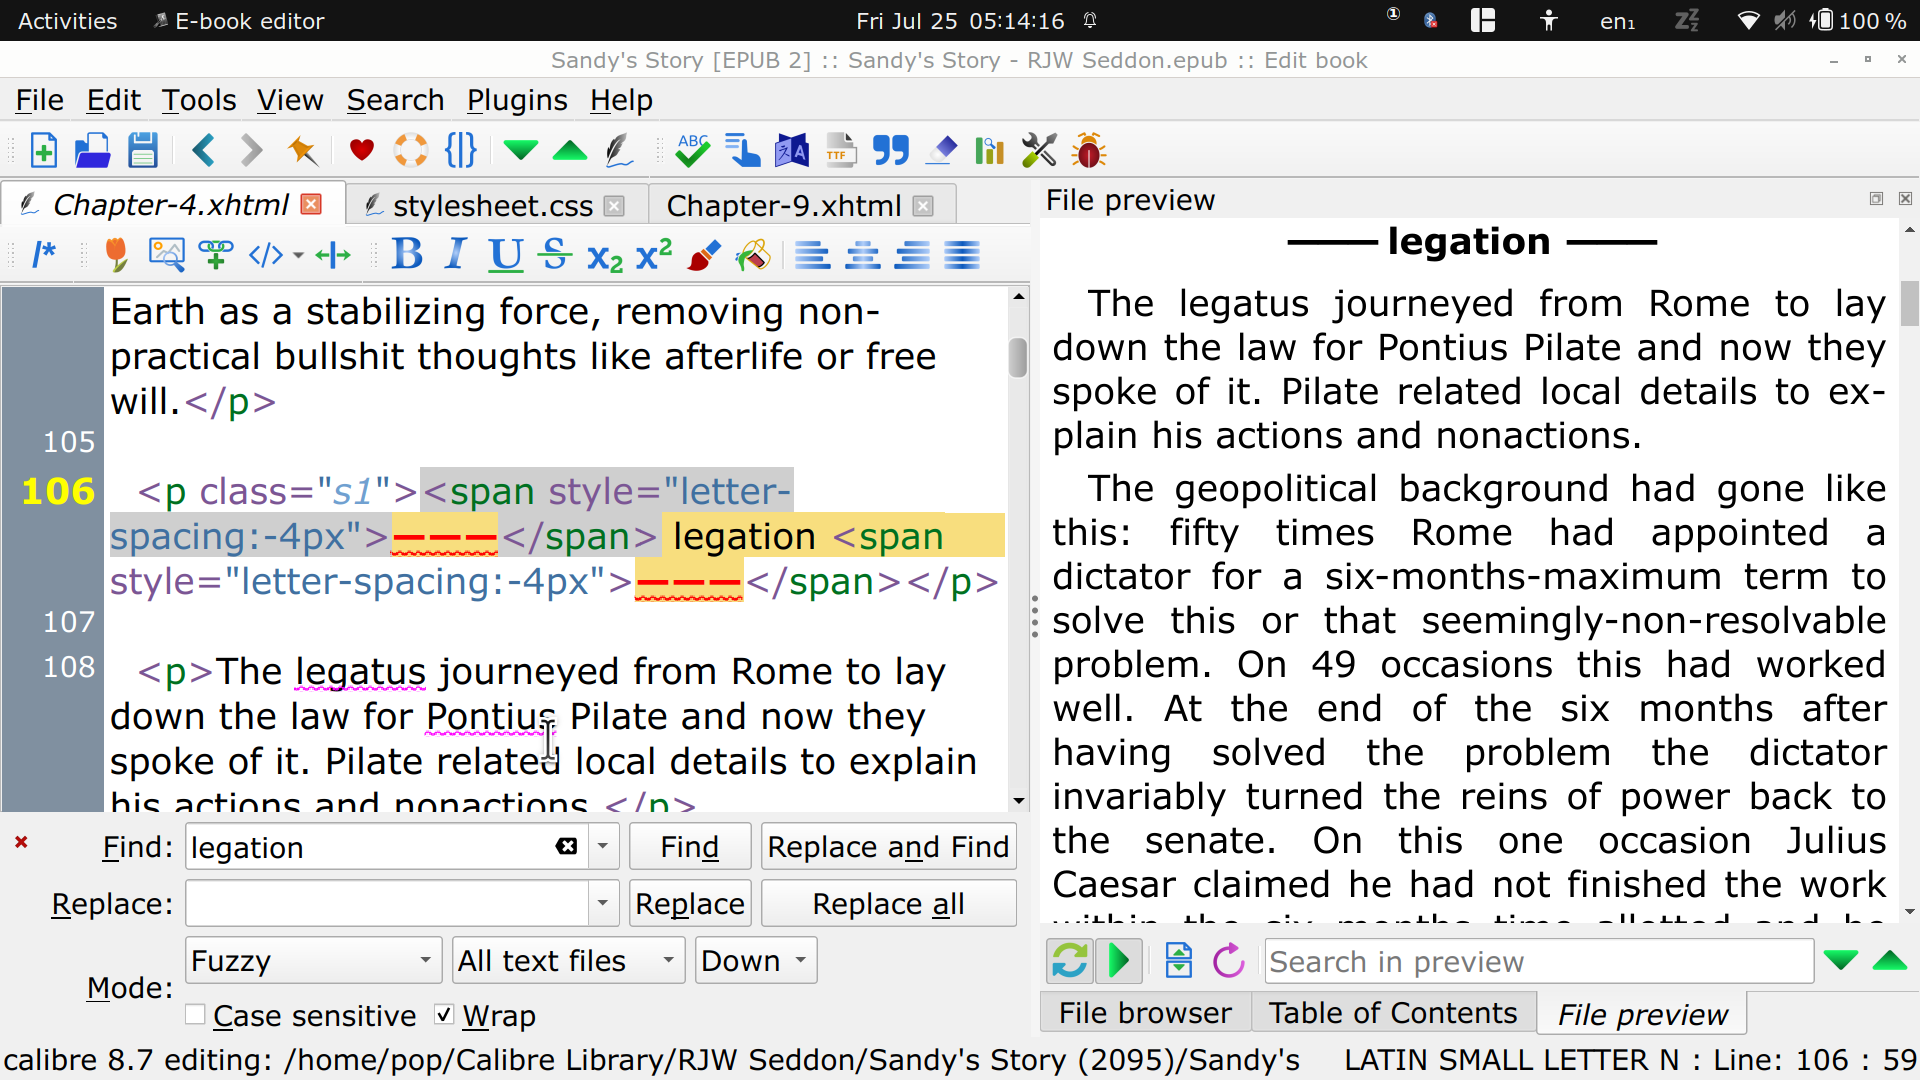Screen dimensions: 1920x1080
Task: Click the Embed fonts TTF icon
Action: (x=841, y=151)
